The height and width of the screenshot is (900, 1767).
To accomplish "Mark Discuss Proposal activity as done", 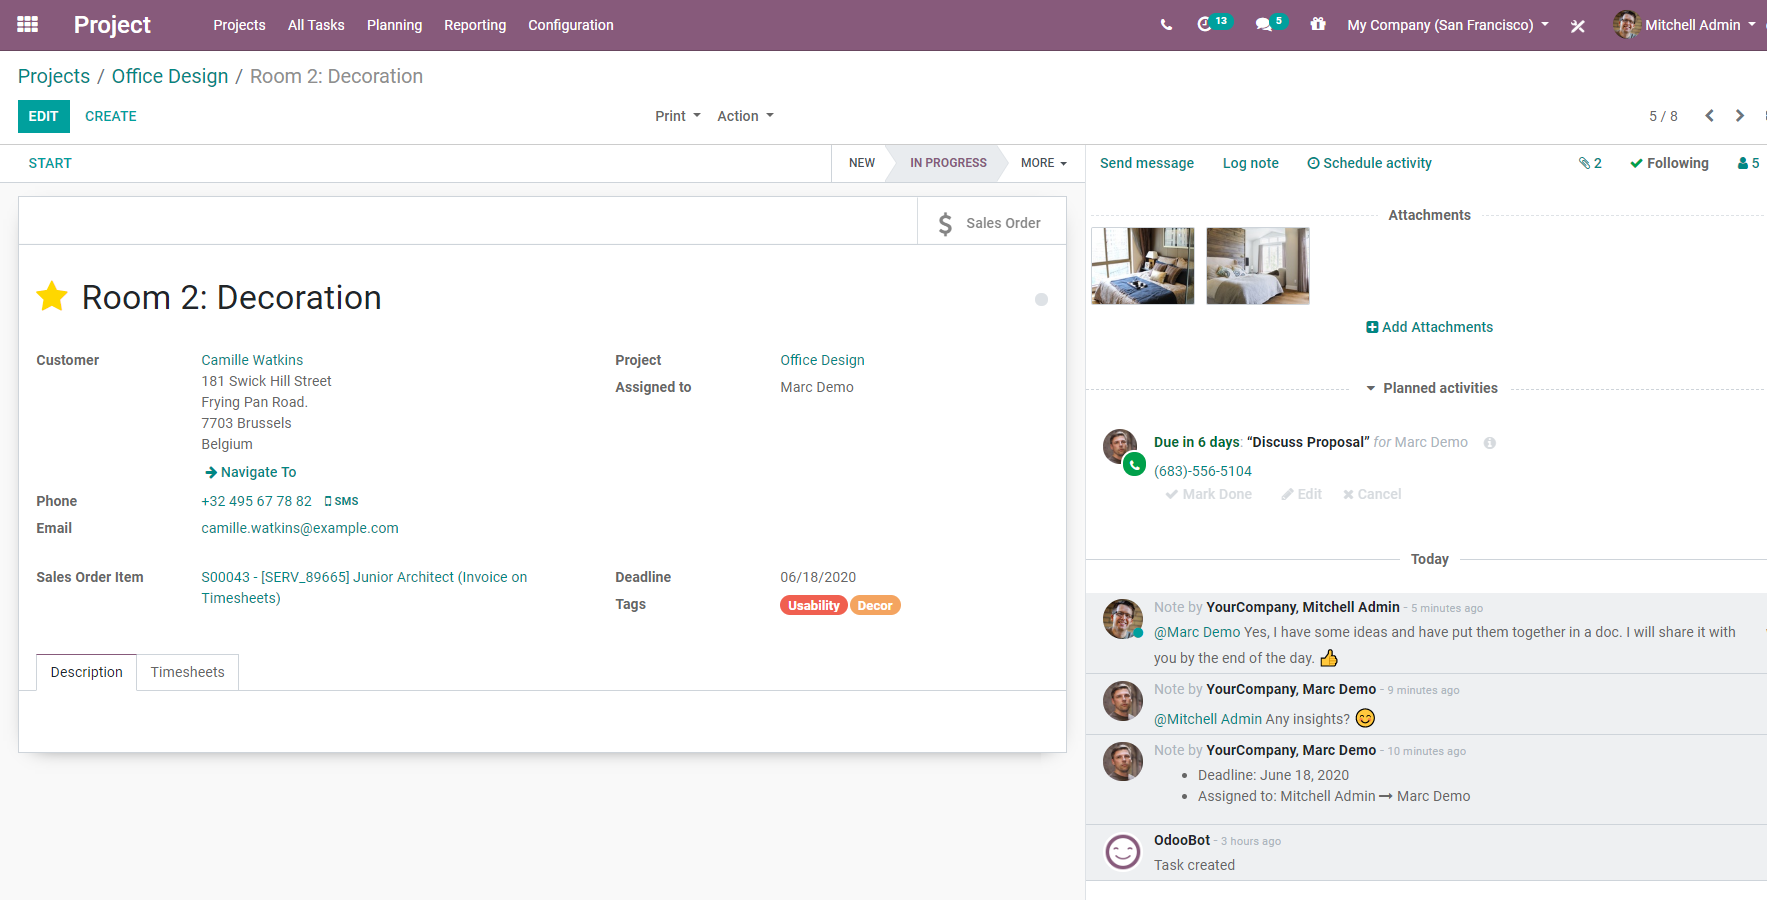I will [1208, 494].
